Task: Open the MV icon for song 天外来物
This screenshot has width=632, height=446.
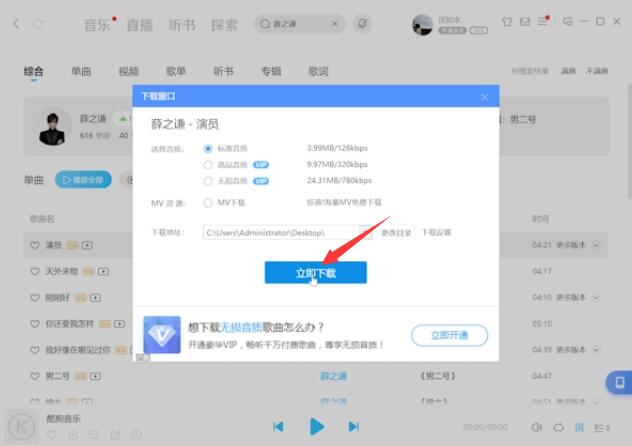Action: [103, 272]
